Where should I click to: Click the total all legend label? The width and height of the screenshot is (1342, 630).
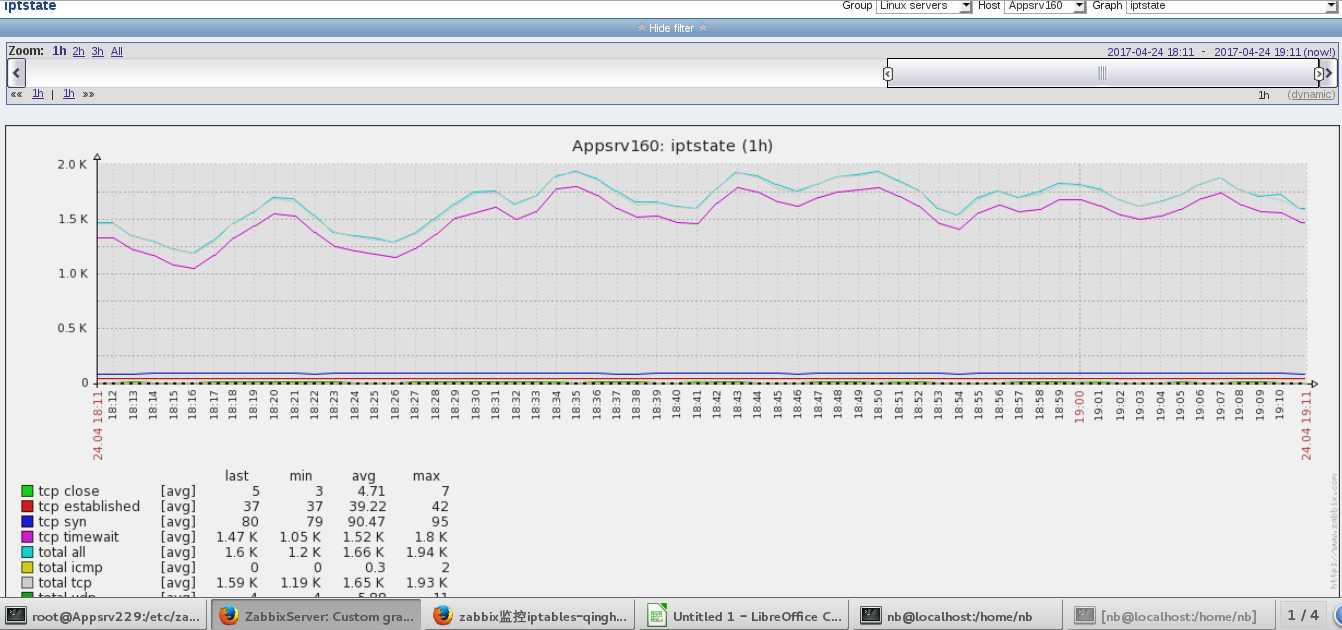[61, 552]
